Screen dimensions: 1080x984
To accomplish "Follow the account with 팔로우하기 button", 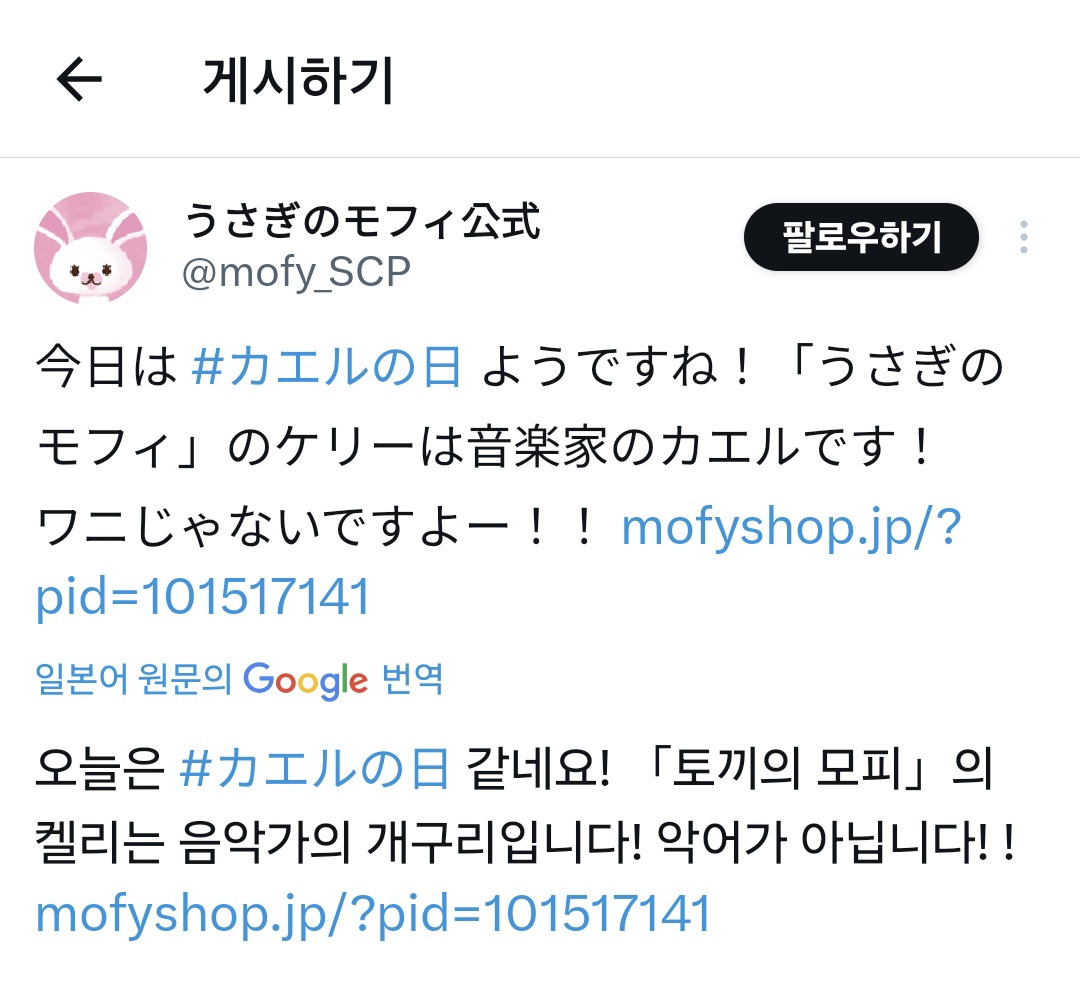I will (861, 237).
